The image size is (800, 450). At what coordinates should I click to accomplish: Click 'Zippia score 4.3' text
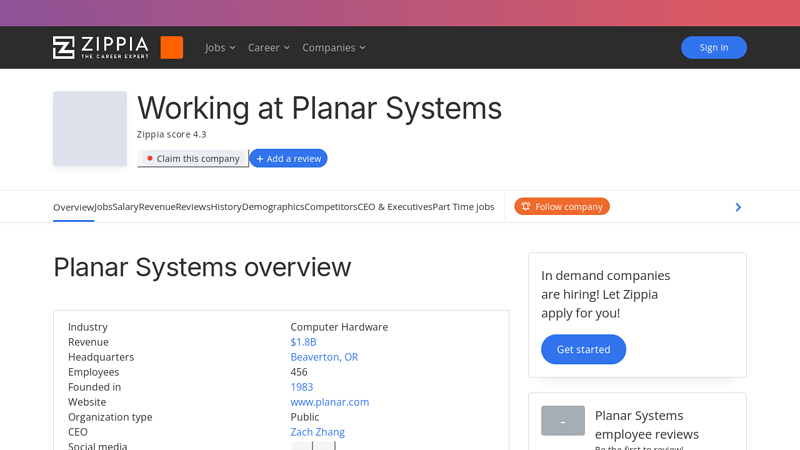coord(171,134)
